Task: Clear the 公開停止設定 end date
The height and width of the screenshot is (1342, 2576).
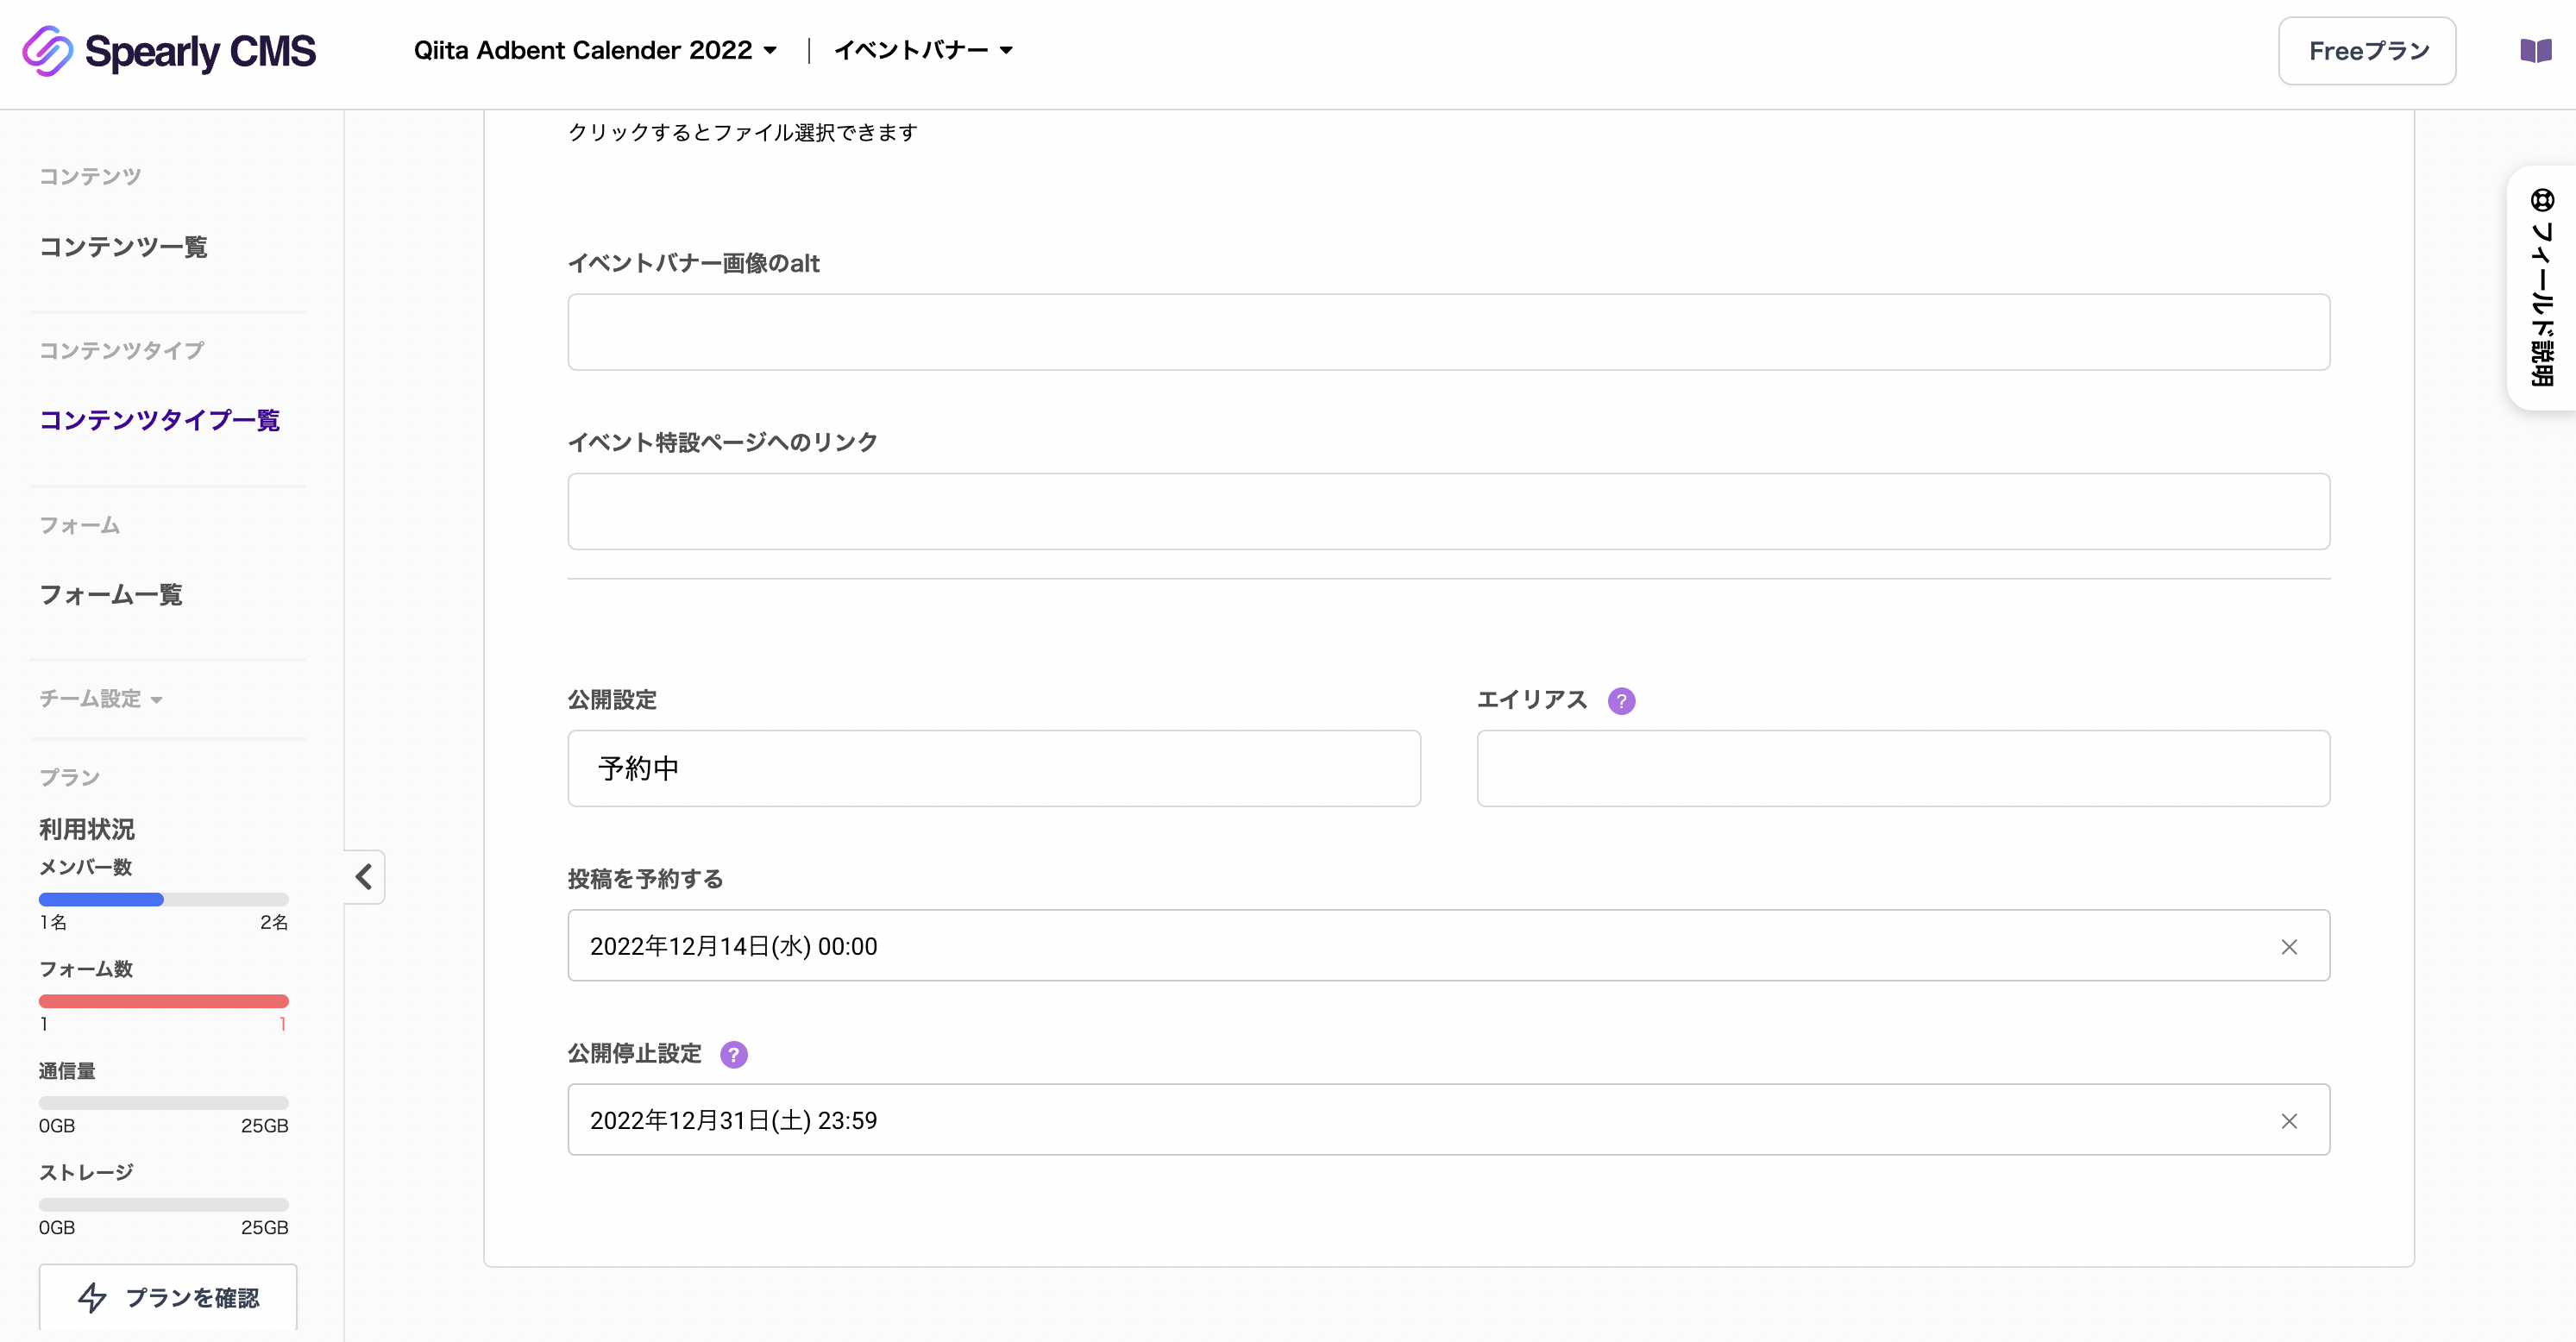Action: pos(2290,1120)
